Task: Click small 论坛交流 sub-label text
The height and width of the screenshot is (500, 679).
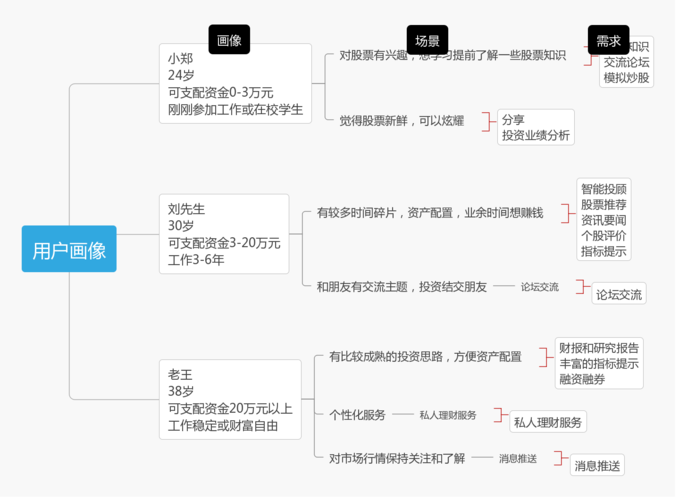Action: [540, 287]
